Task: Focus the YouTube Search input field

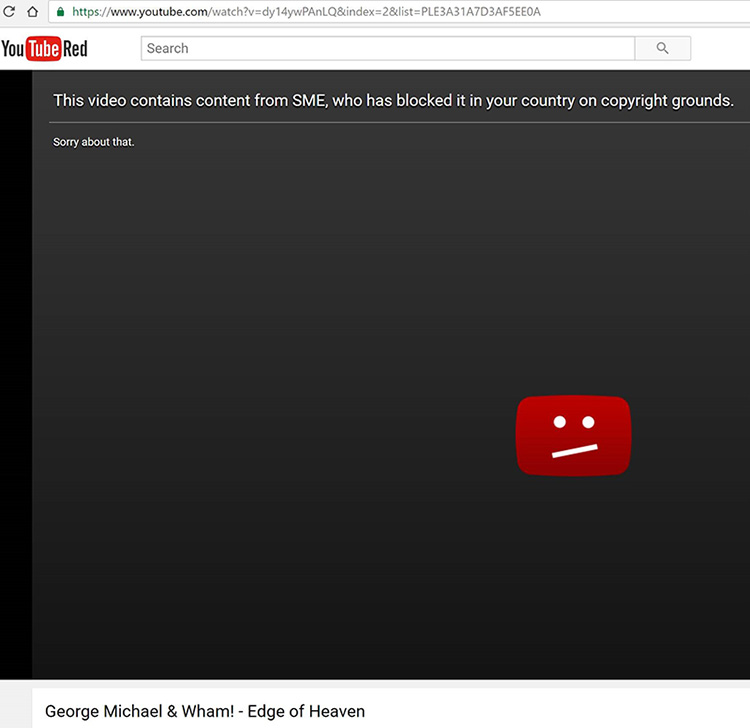Action: (387, 48)
